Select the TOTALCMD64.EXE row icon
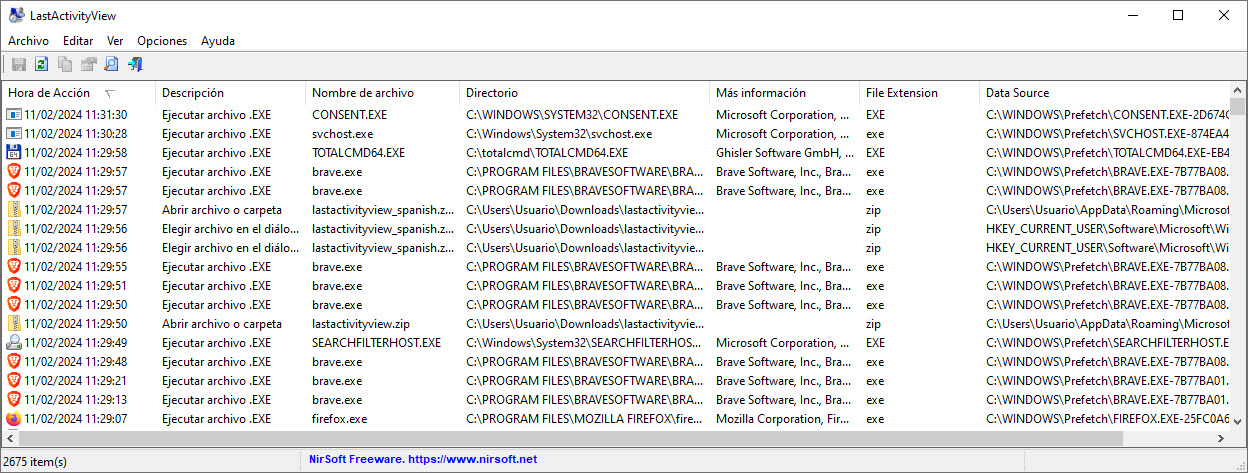1248x473 pixels. point(14,153)
